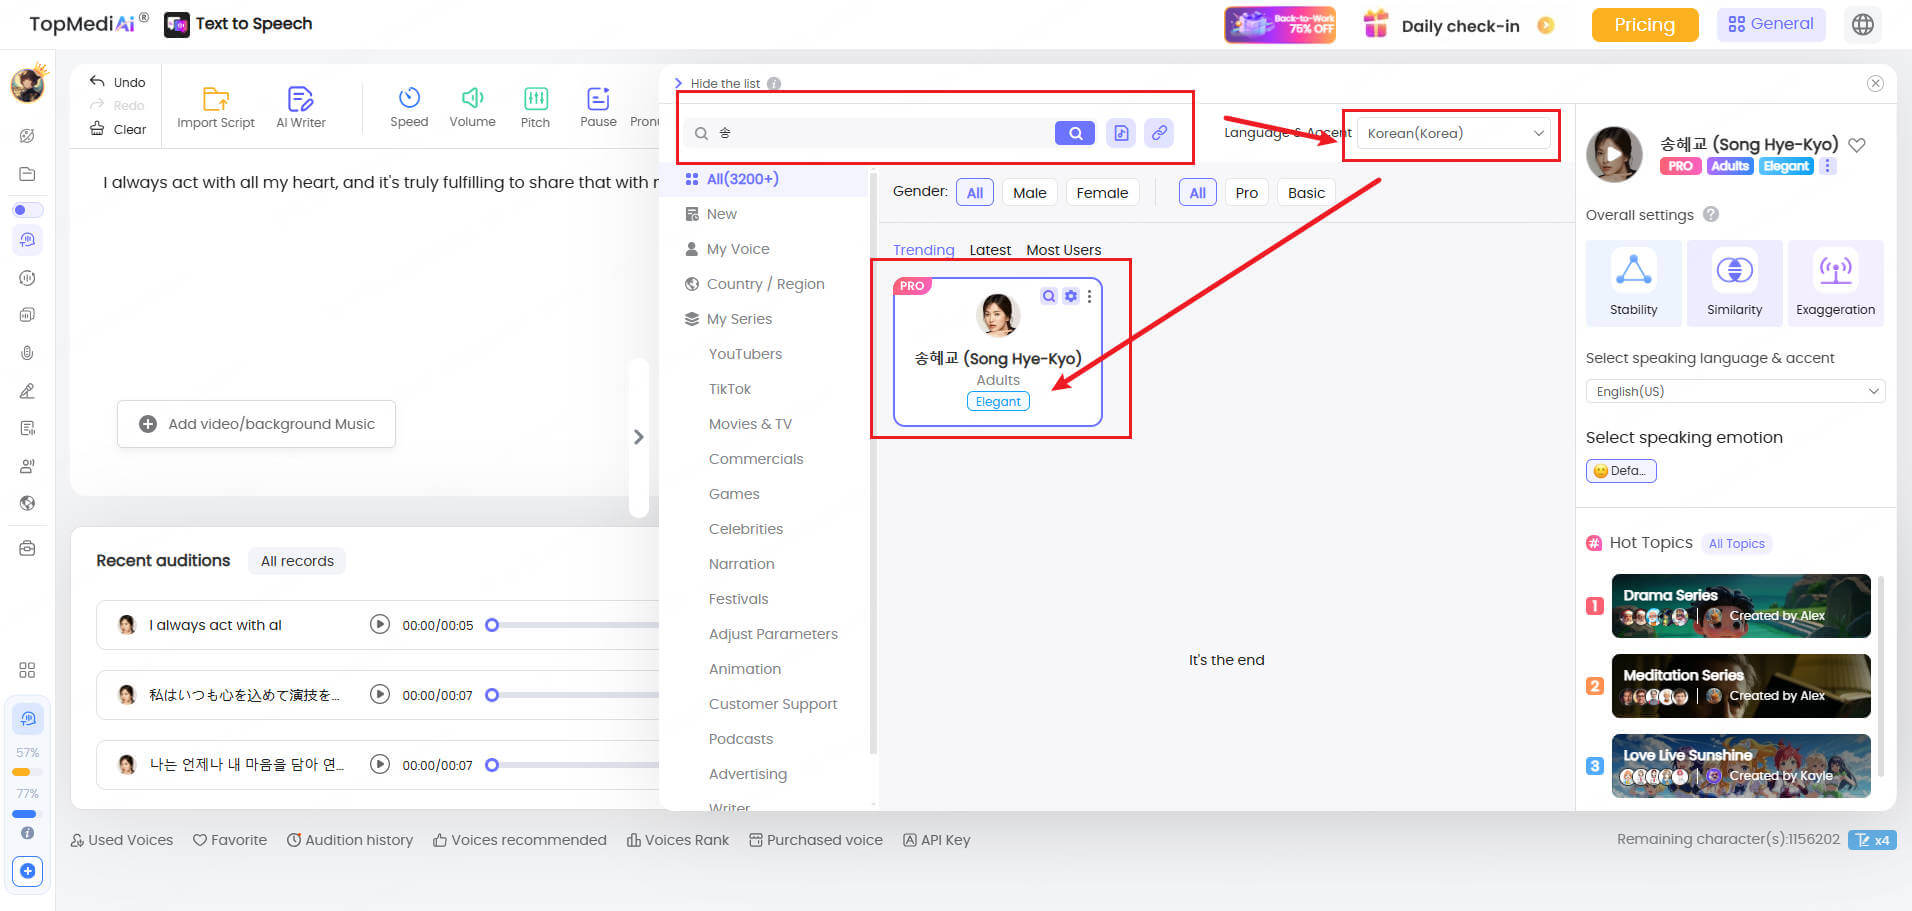
Task: Open the Similarity setting
Action: (x=1734, y=283)
